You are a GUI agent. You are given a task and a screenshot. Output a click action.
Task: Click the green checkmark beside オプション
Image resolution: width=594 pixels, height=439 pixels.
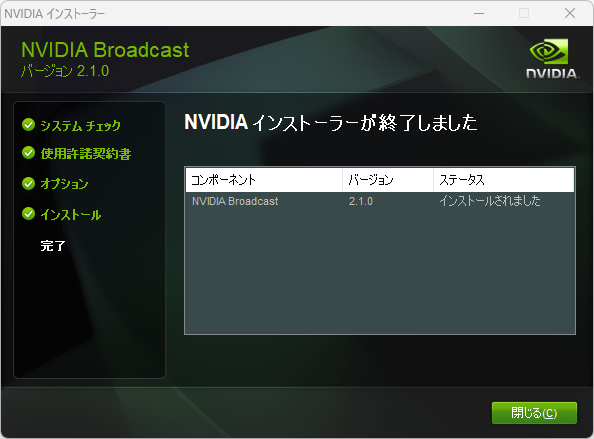28,183
